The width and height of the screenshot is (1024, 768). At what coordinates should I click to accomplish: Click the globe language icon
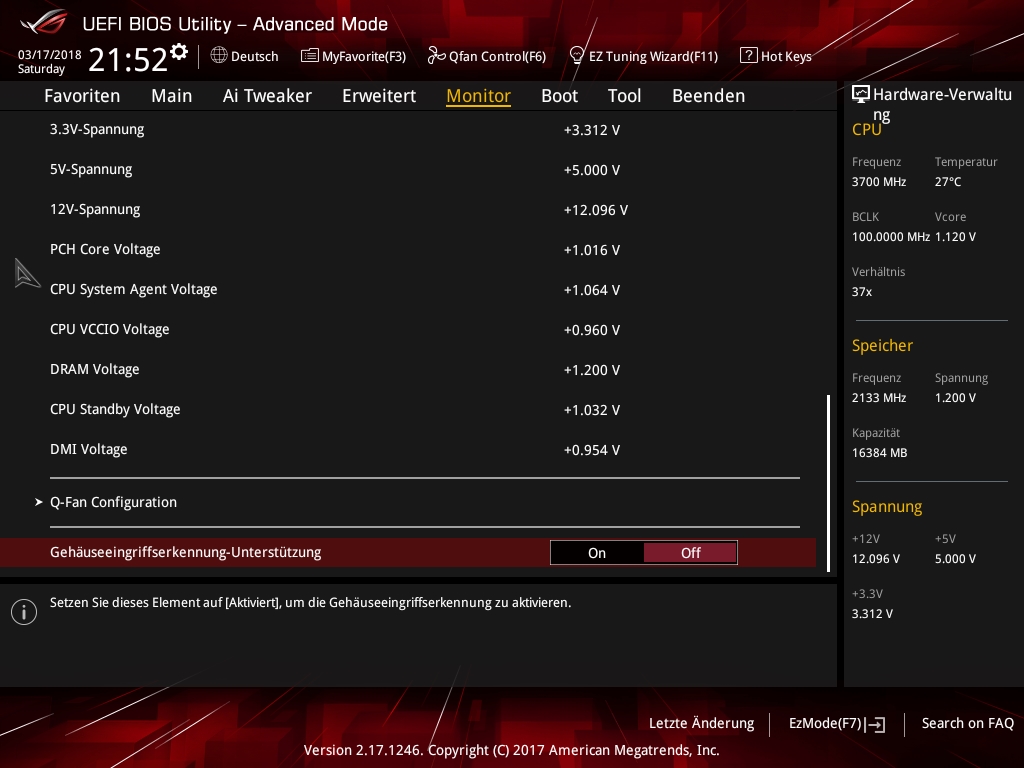(x=219, y=56)
